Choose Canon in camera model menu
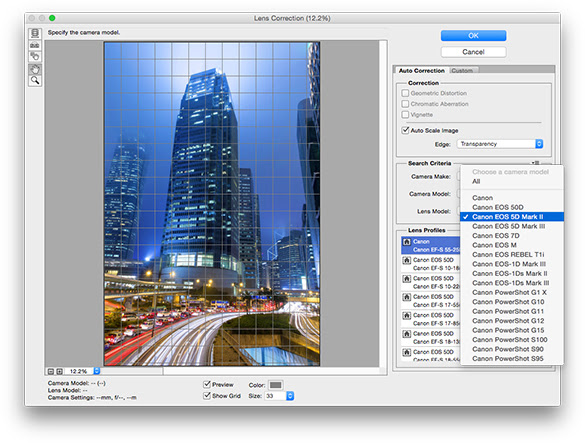The image size is (585, 443). (512, 198)
